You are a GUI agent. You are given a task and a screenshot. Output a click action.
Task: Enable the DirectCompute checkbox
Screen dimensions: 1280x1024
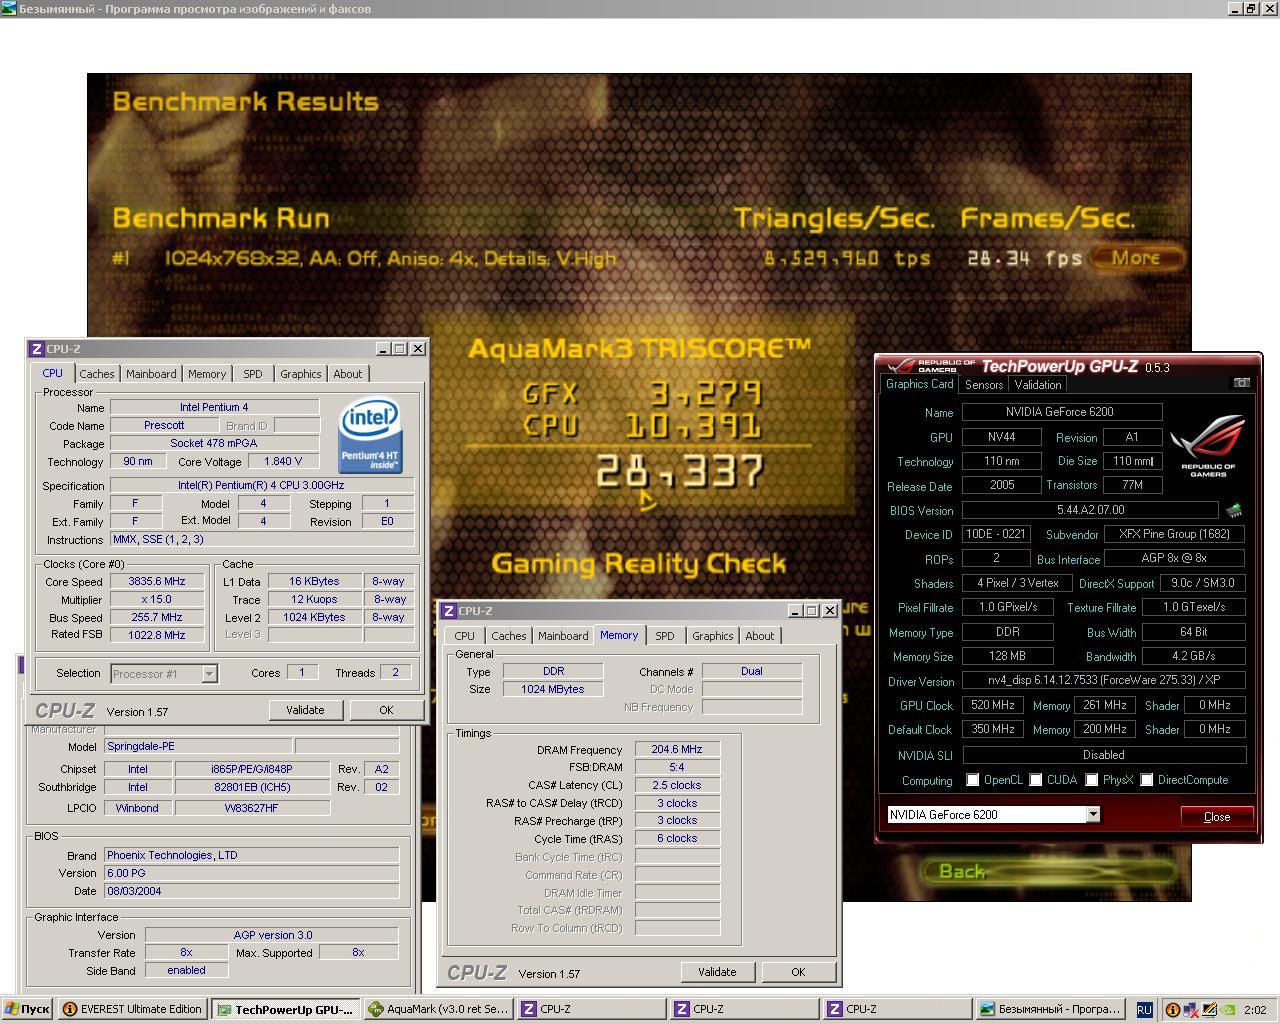point(1147,780)
